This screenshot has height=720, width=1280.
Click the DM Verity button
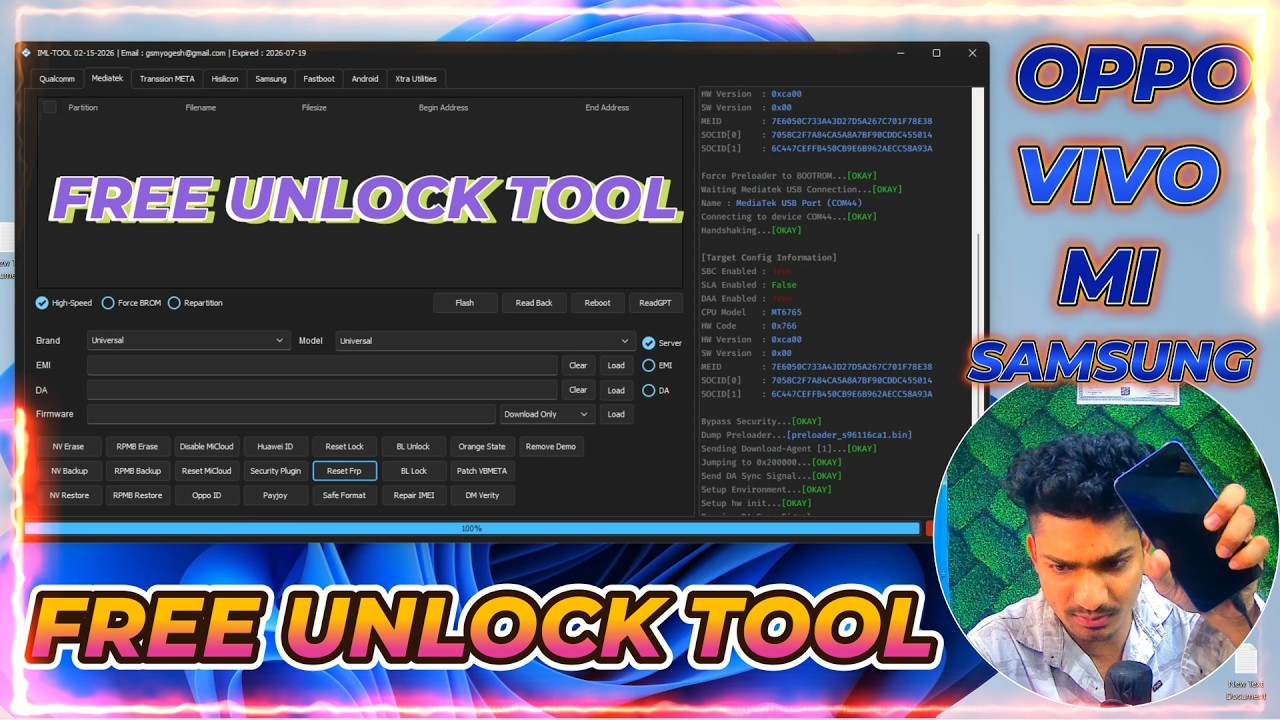(x=482, y=495)
